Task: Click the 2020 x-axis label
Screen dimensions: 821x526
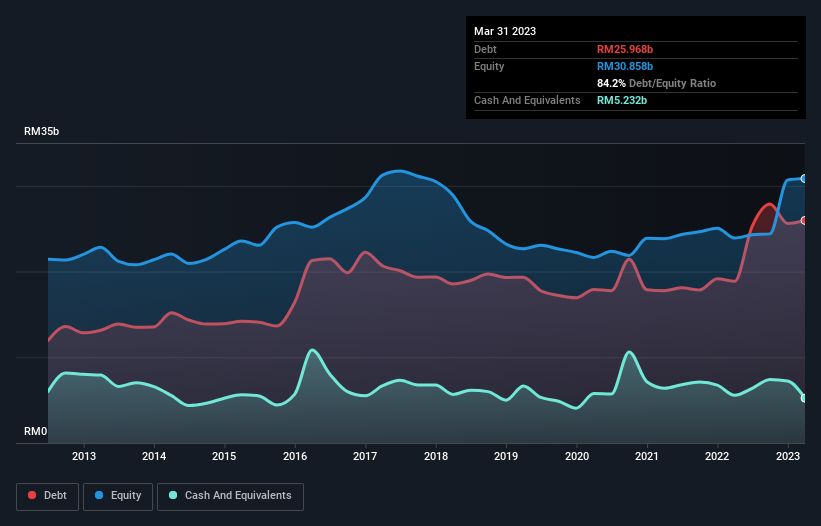Action: click(576, 456)
